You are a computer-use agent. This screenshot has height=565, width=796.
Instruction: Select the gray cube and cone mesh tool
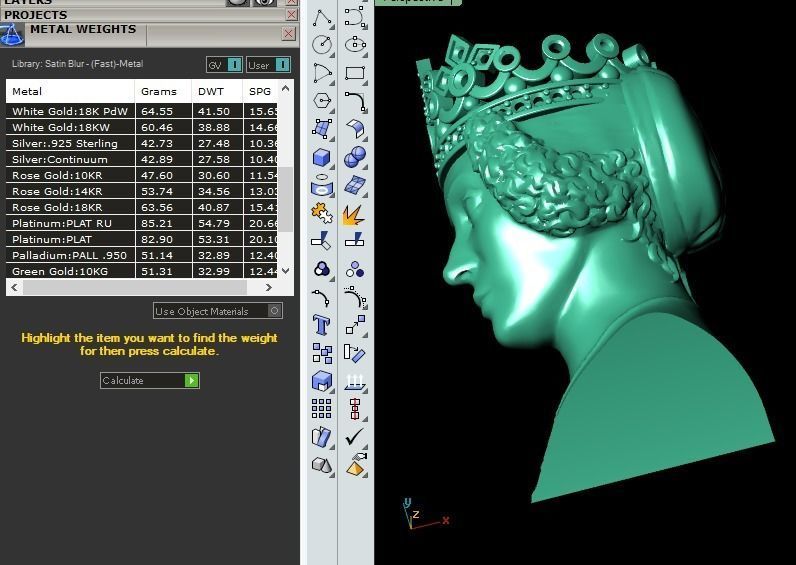click(x=322, y=465)
